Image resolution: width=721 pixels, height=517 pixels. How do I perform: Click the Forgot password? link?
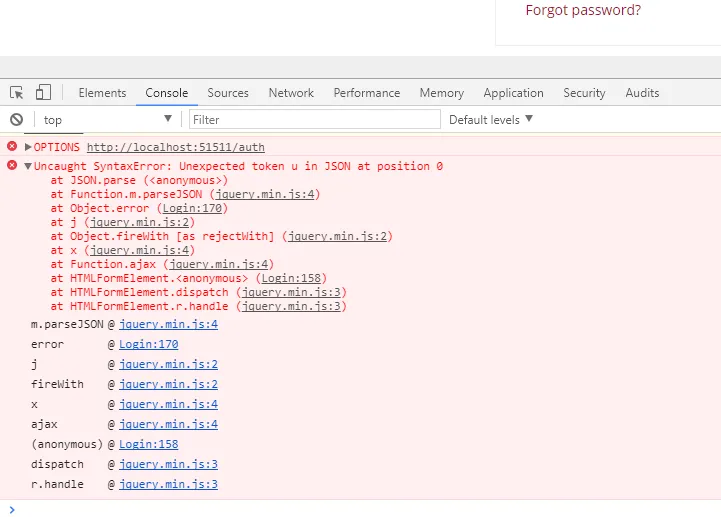(583, 11)
